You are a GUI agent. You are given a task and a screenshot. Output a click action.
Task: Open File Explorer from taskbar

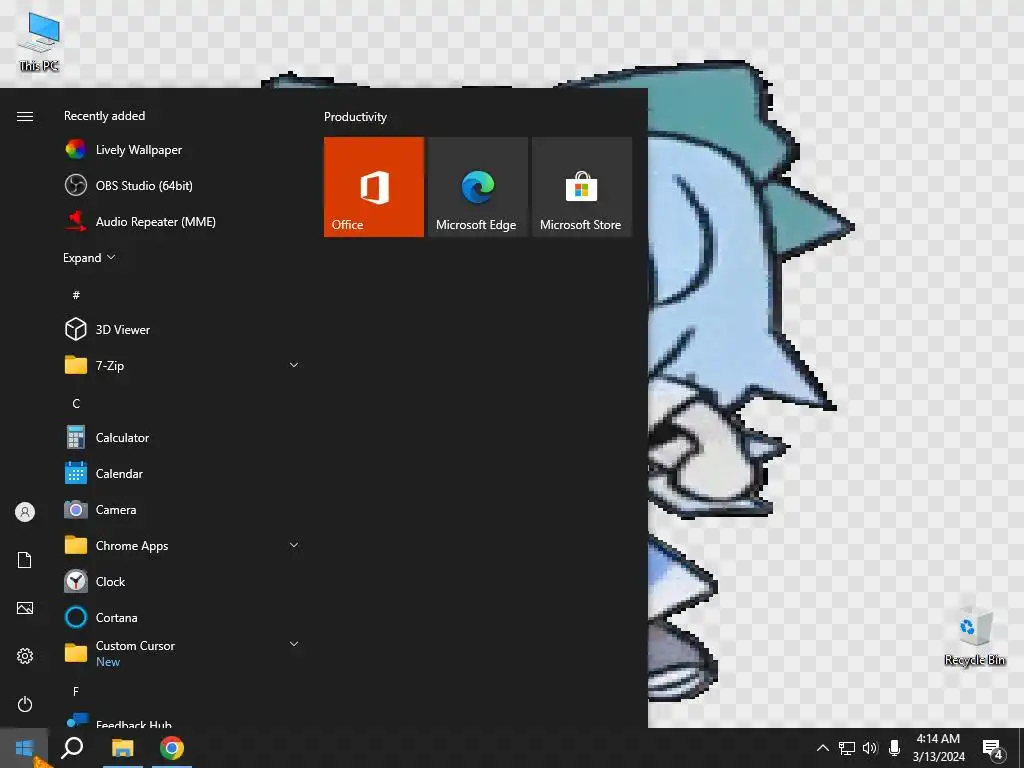click(122, 748)
